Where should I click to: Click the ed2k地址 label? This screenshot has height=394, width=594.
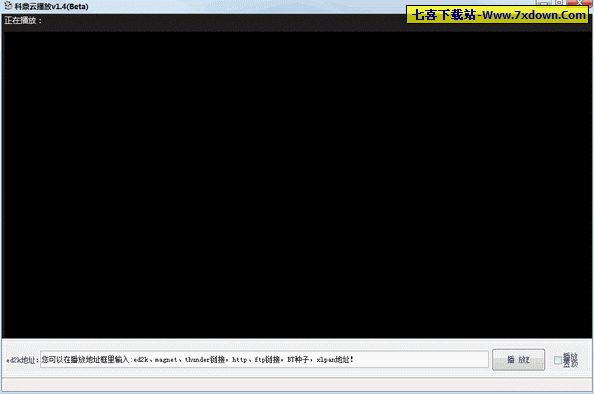22,360
